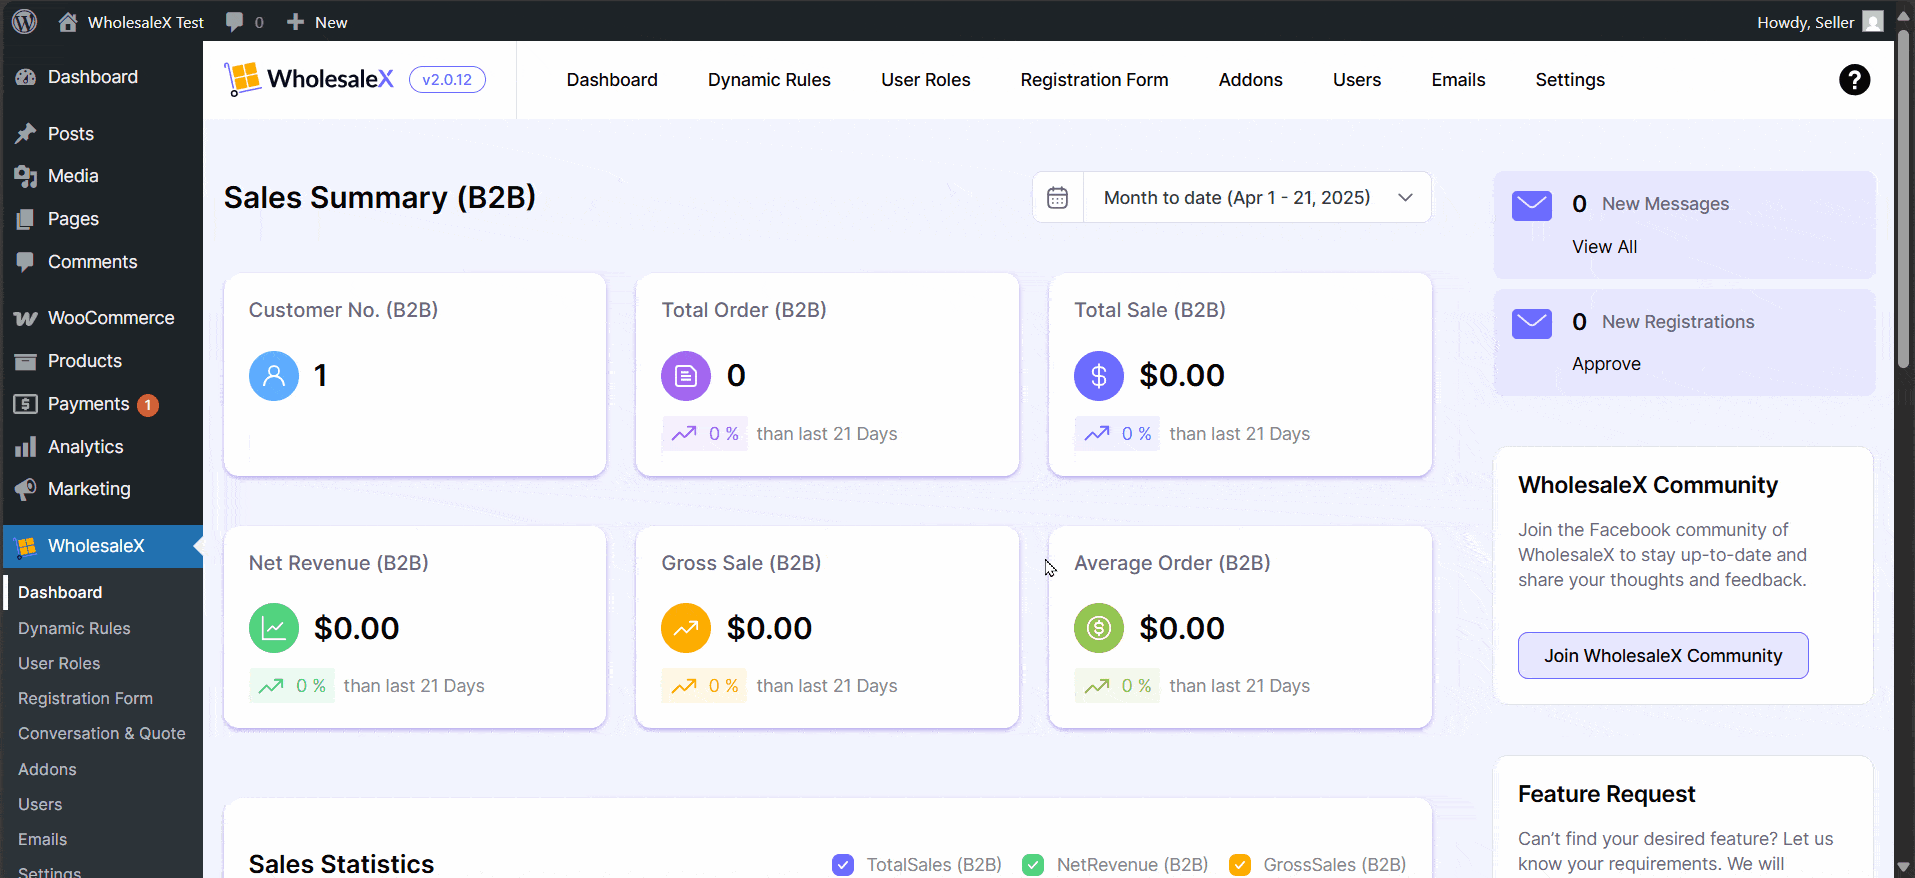Expand the date range chevron arrow
This screenshot has width=1915, height=878.
click(x=1405, y=198)
